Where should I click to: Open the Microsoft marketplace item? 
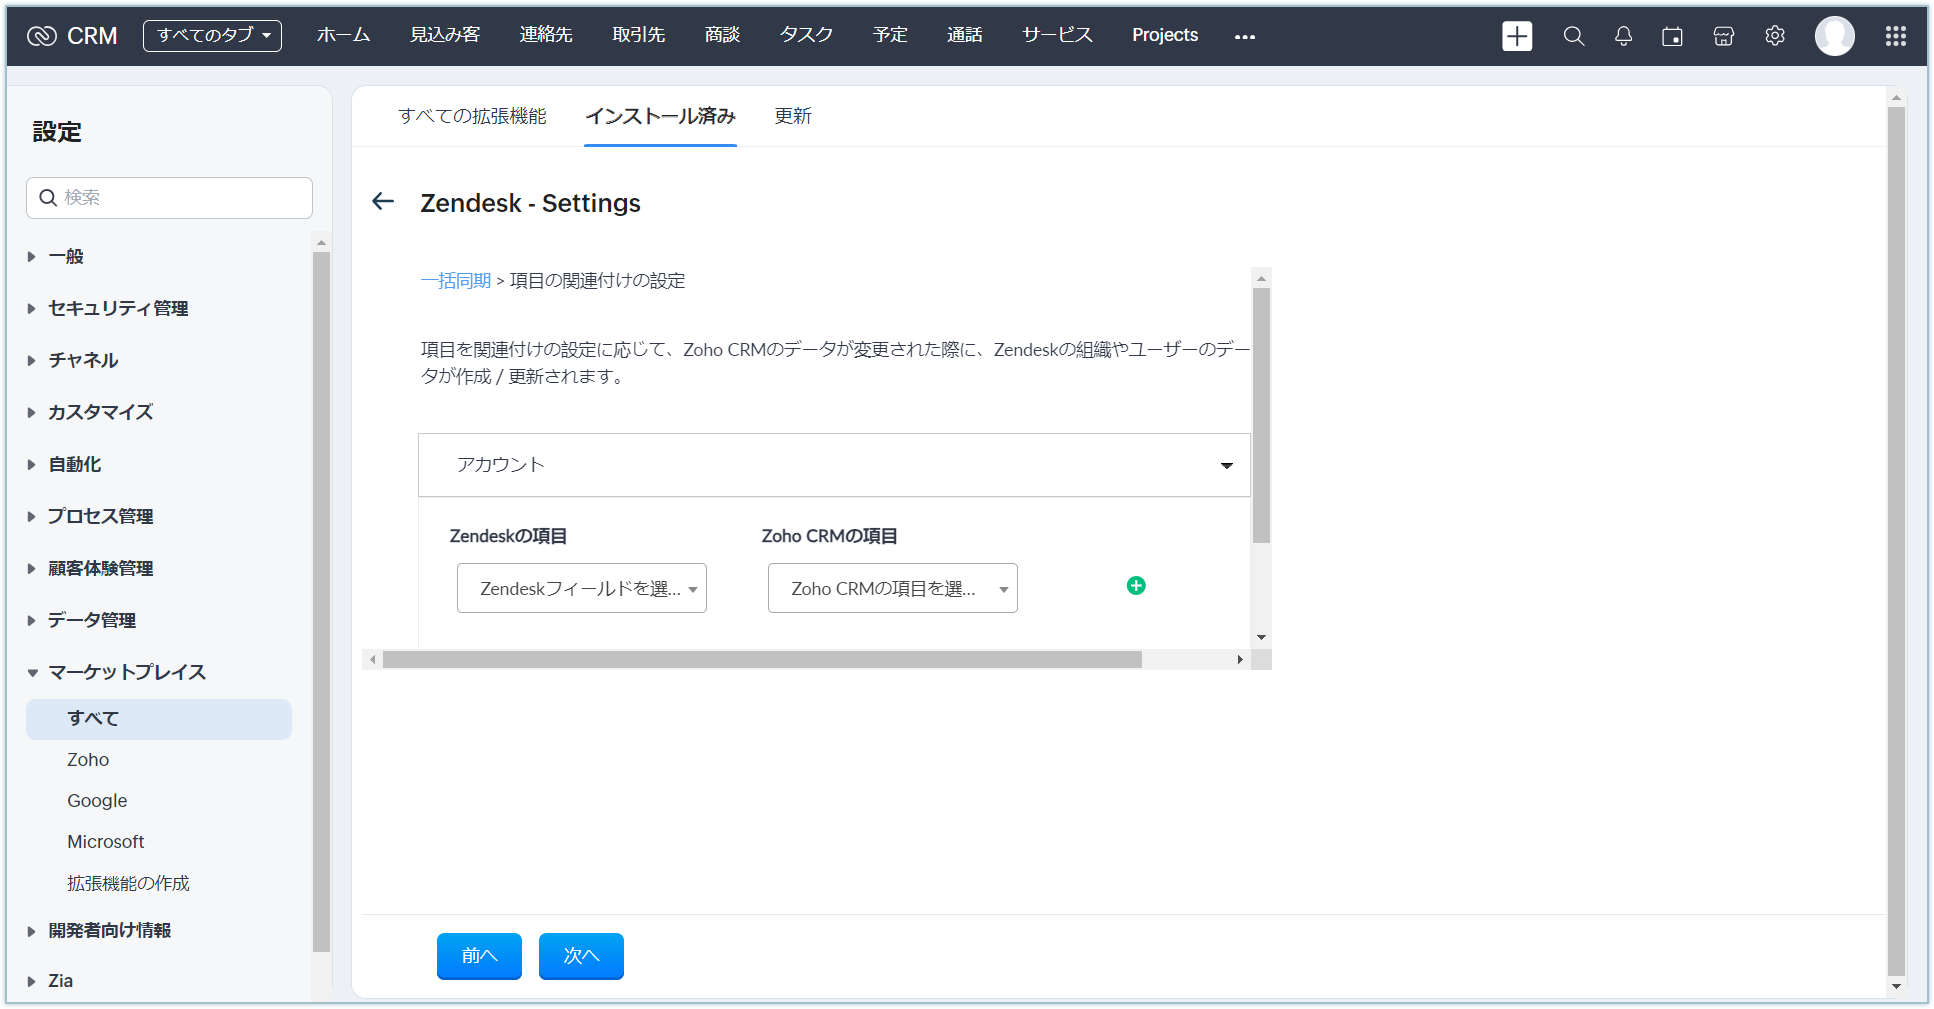[106, 842]
